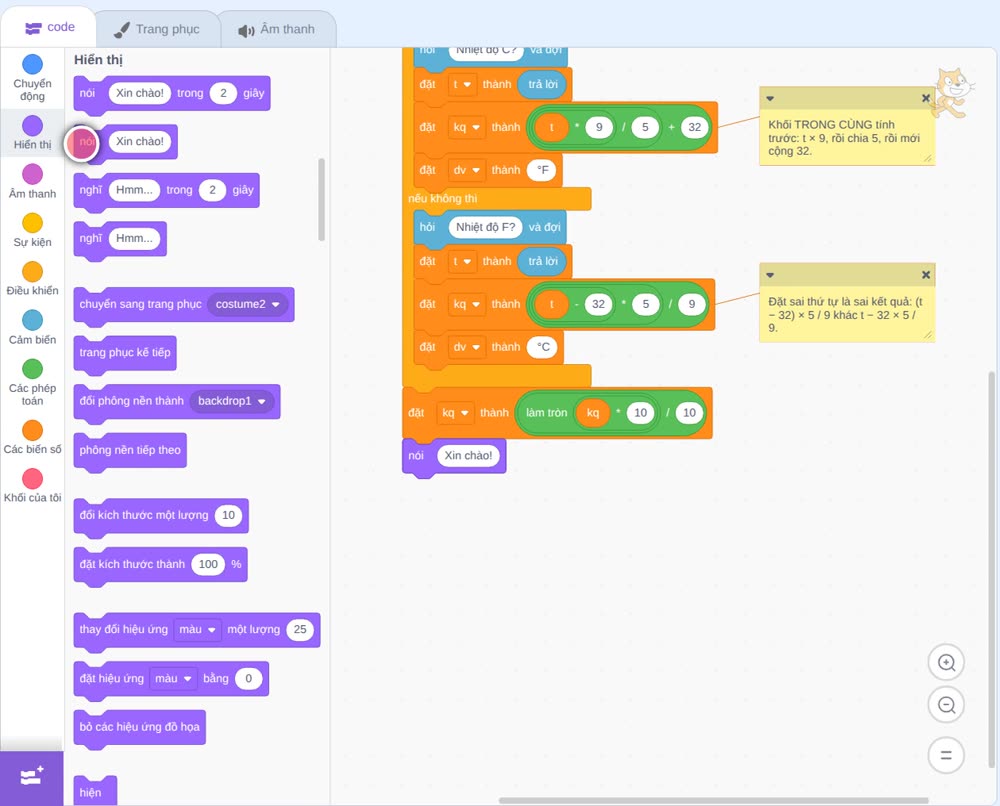Zoom in on the workspace
The width and height of the screenshot is (1000, 806).
pos(946,663)
